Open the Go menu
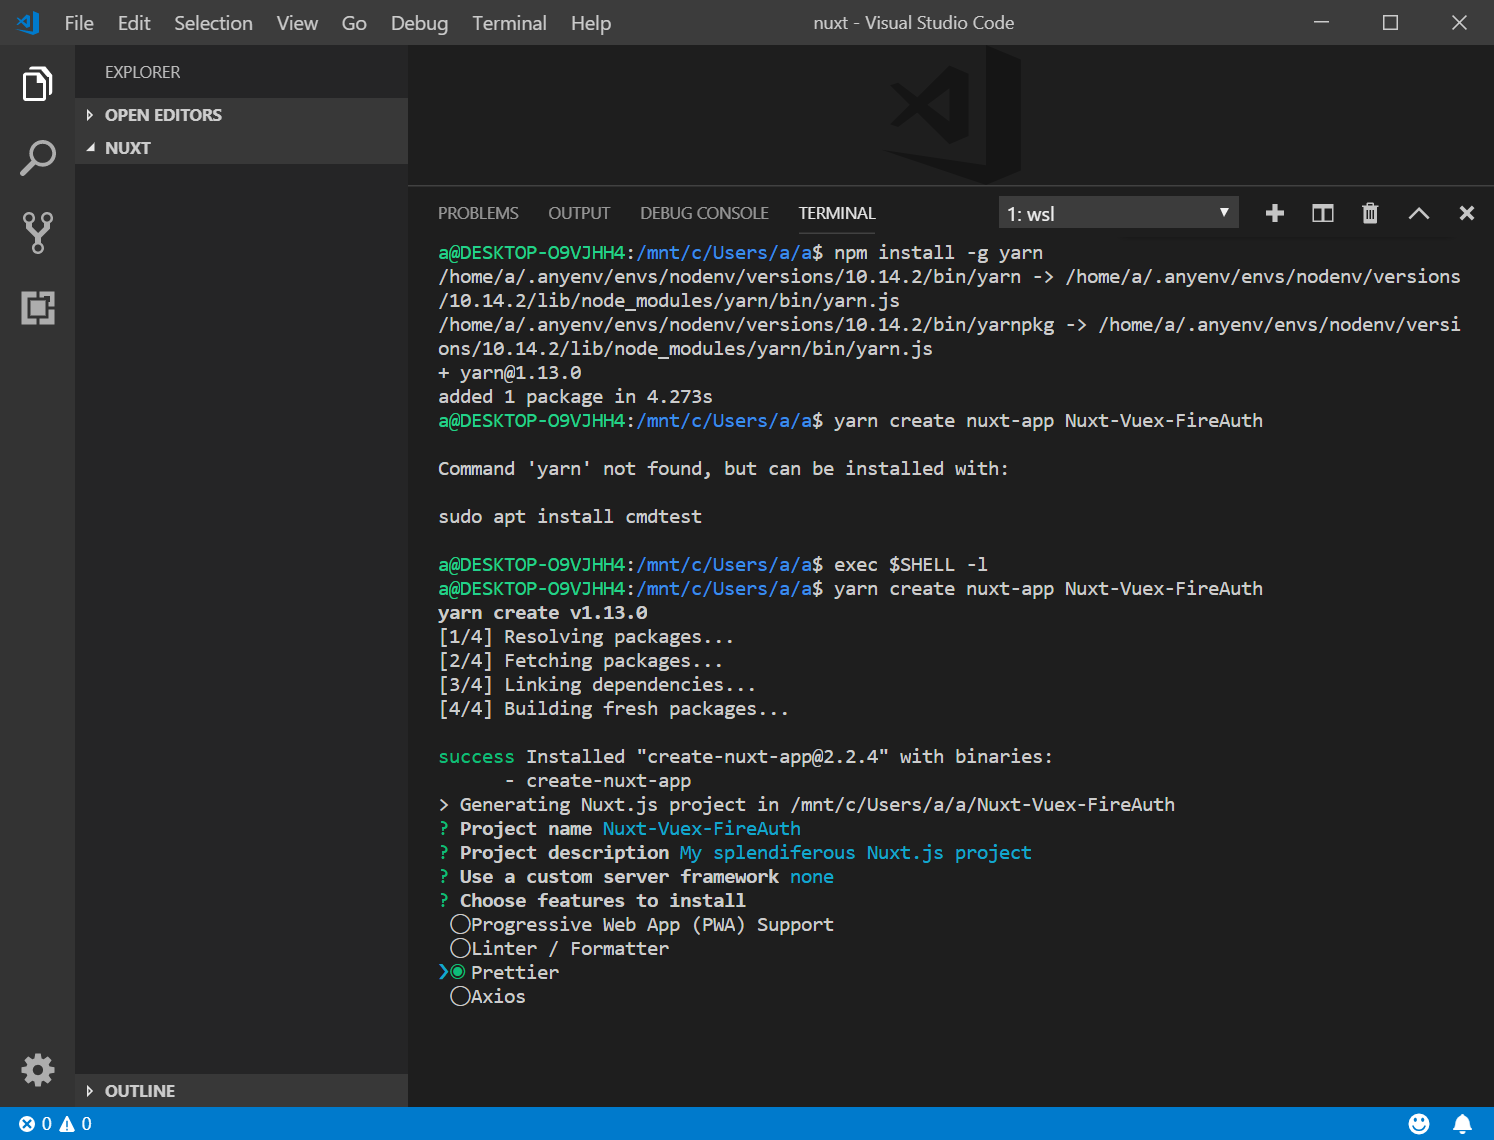 354,23
